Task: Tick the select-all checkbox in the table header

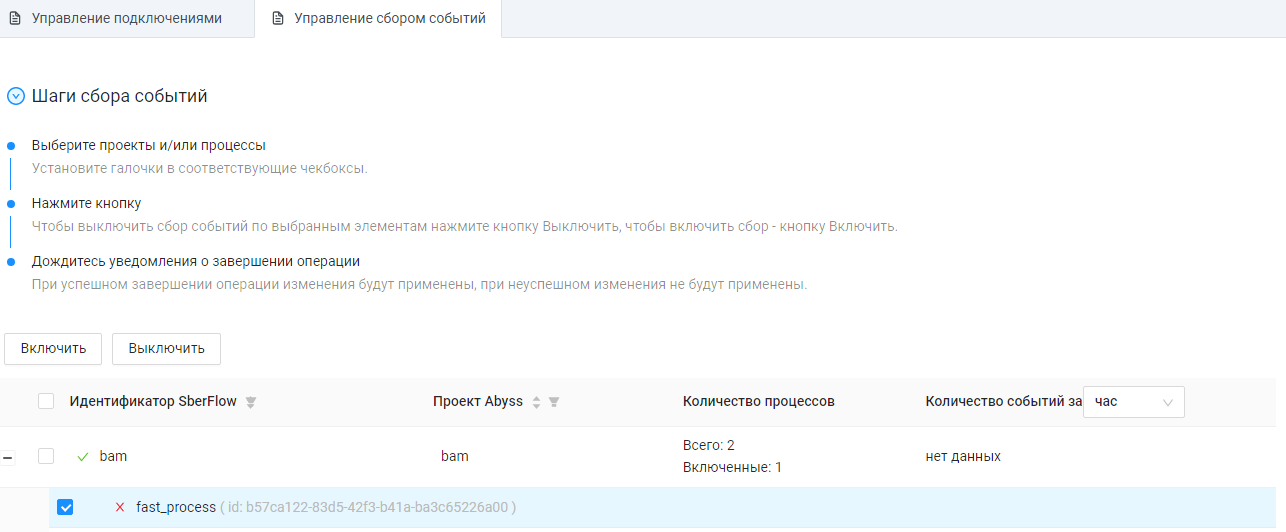Action: [46, 402]
